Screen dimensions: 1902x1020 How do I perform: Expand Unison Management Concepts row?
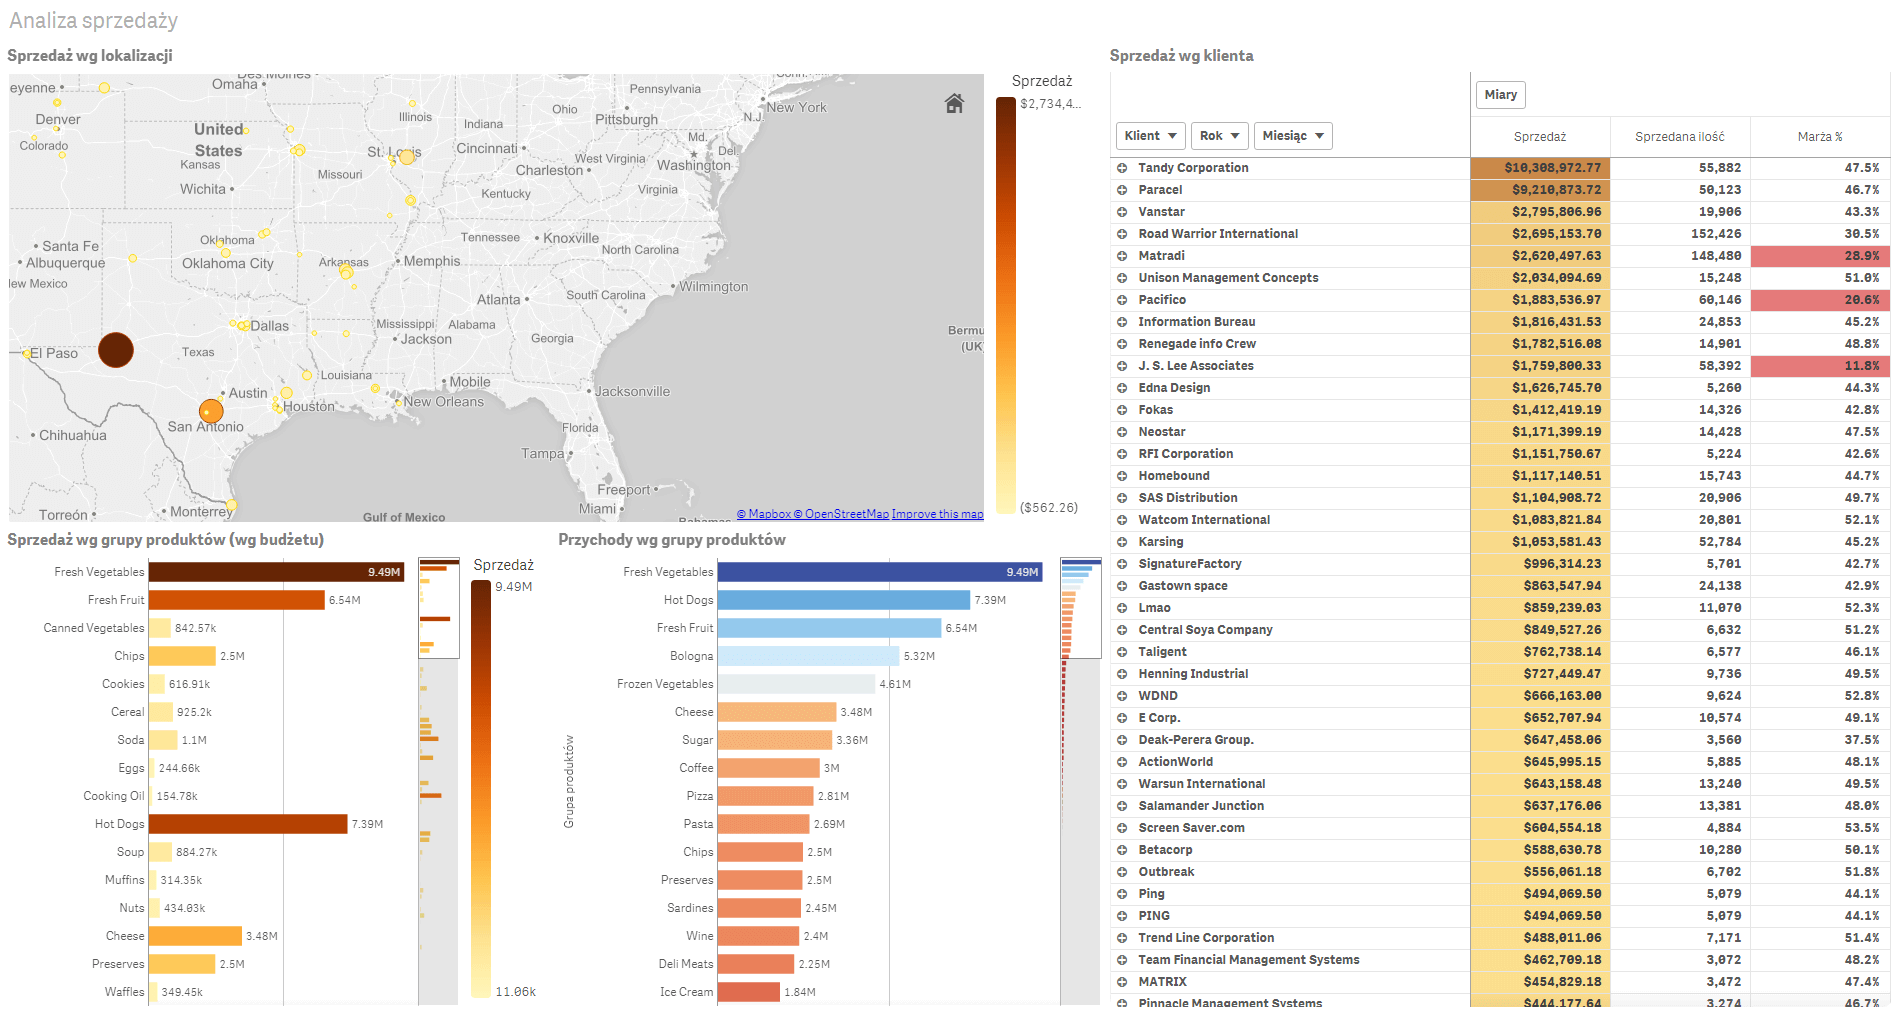(x=1122, y=278)
